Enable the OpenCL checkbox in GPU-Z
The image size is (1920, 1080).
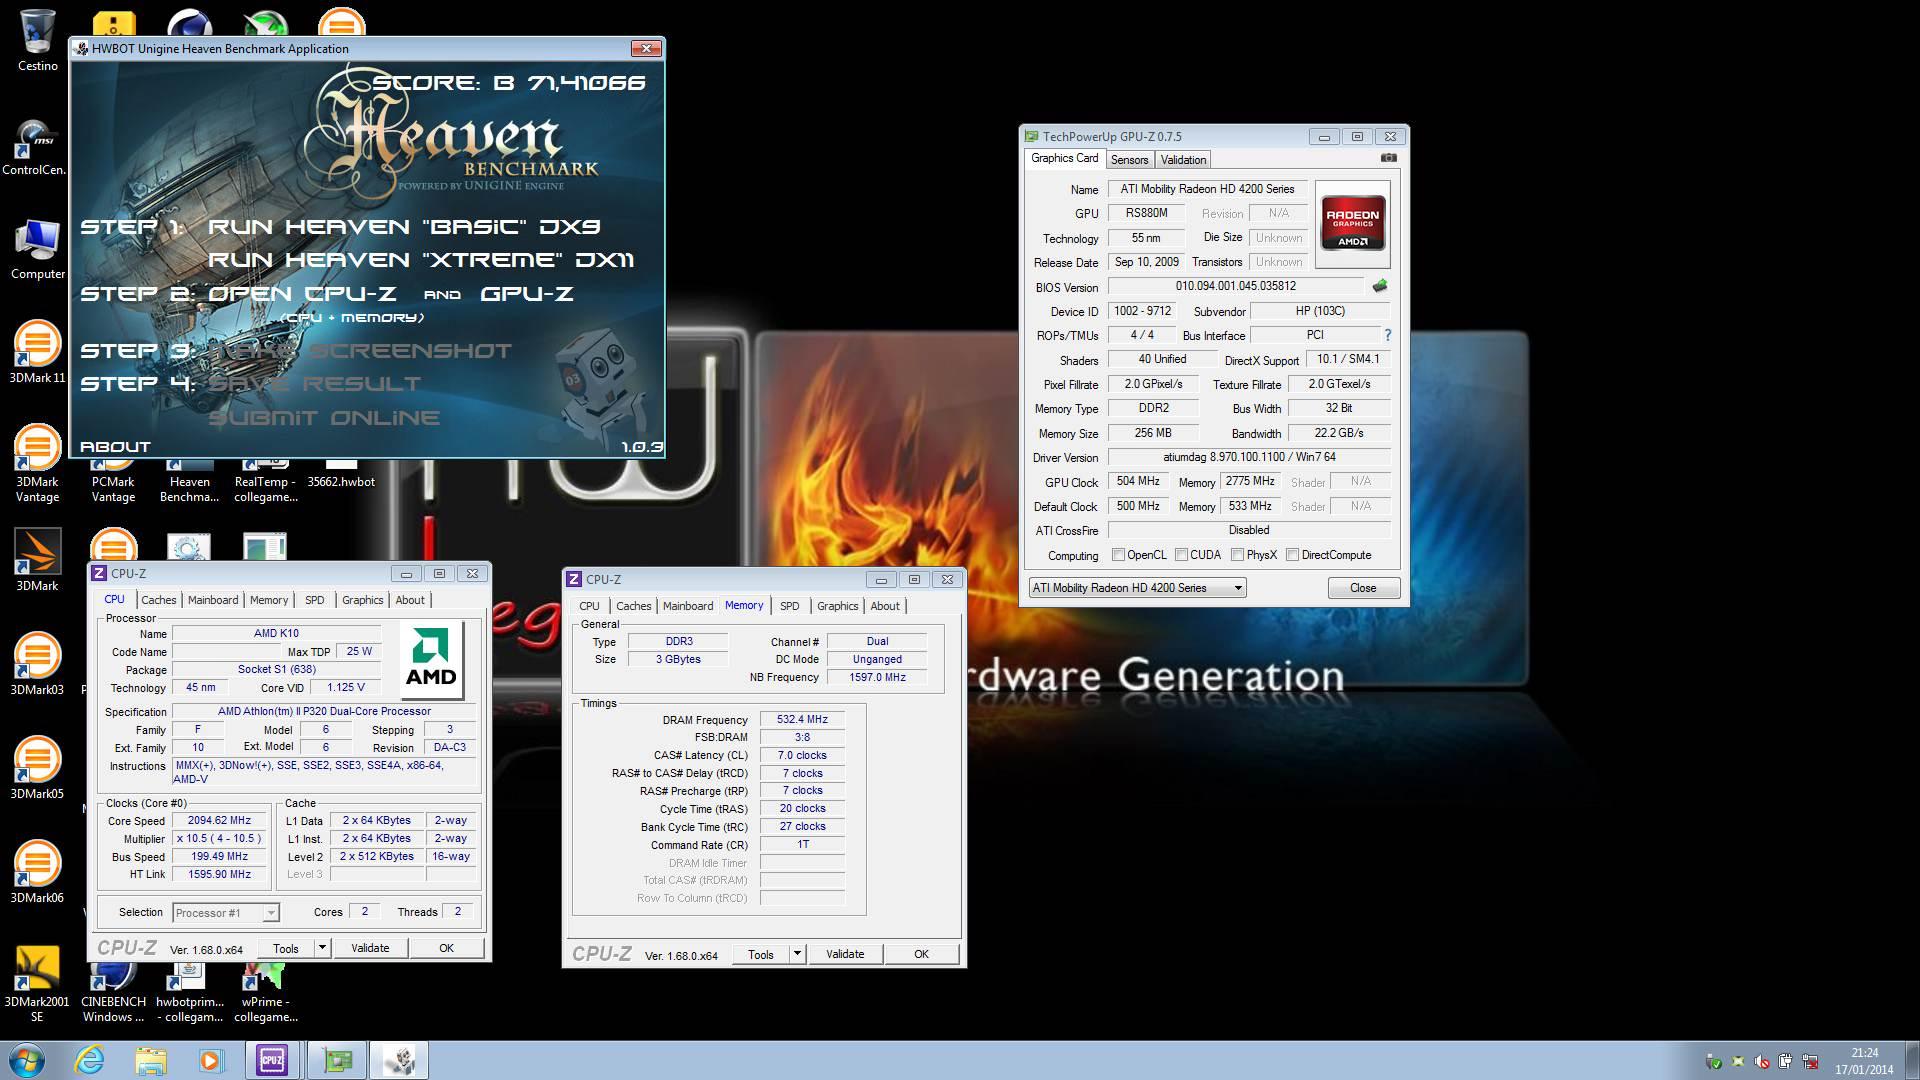pyautogui.click(x=1118, y=555)
